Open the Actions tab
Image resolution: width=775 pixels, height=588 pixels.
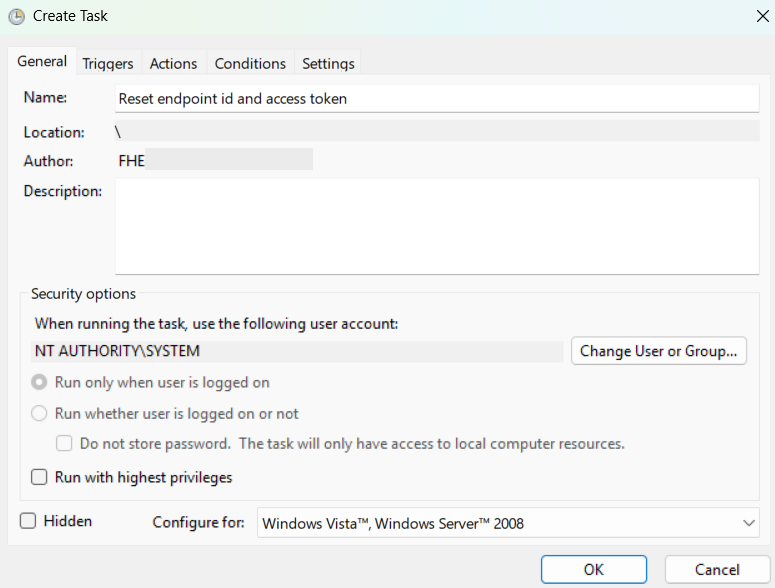pos(173,63)
